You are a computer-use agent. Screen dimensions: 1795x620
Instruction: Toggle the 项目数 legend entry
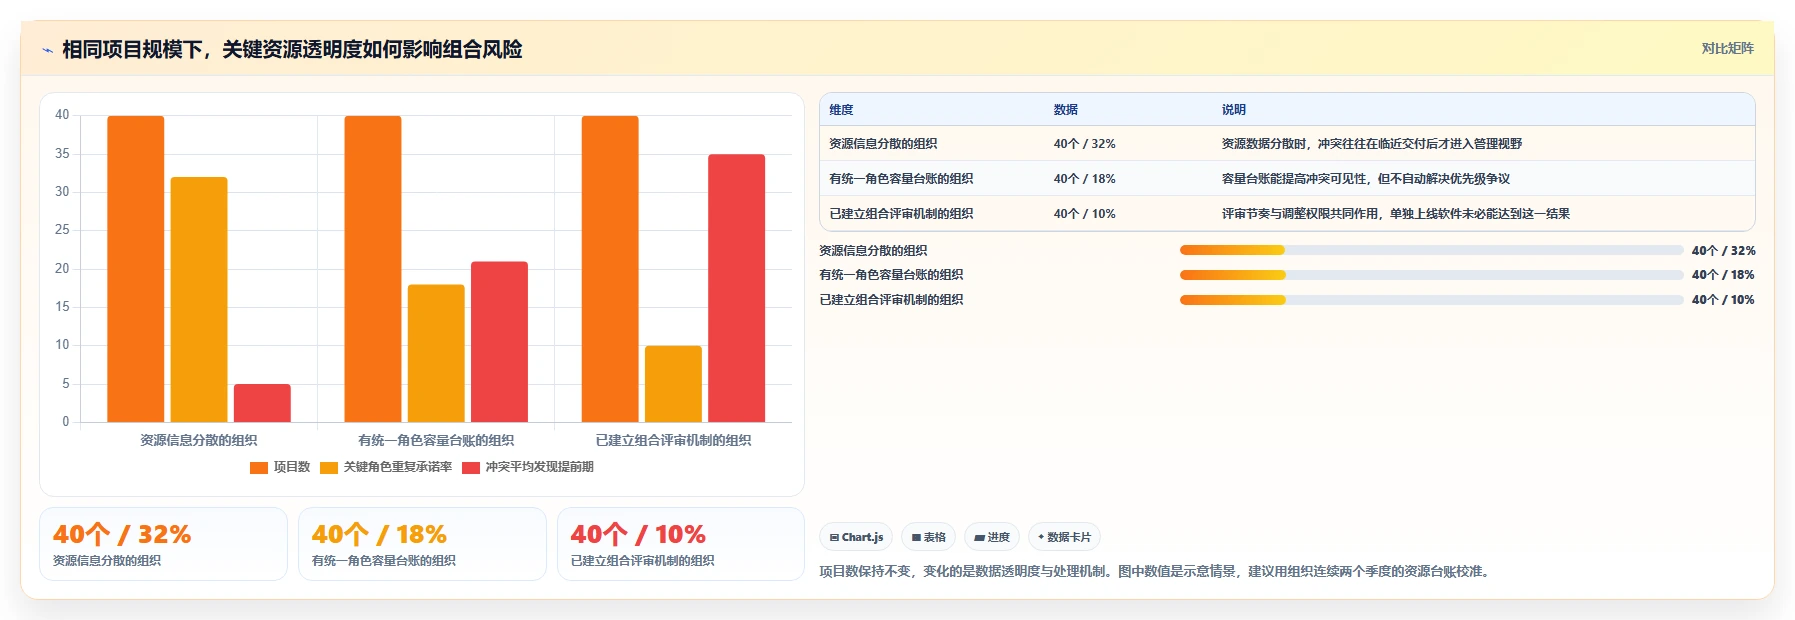pos(280,467)
